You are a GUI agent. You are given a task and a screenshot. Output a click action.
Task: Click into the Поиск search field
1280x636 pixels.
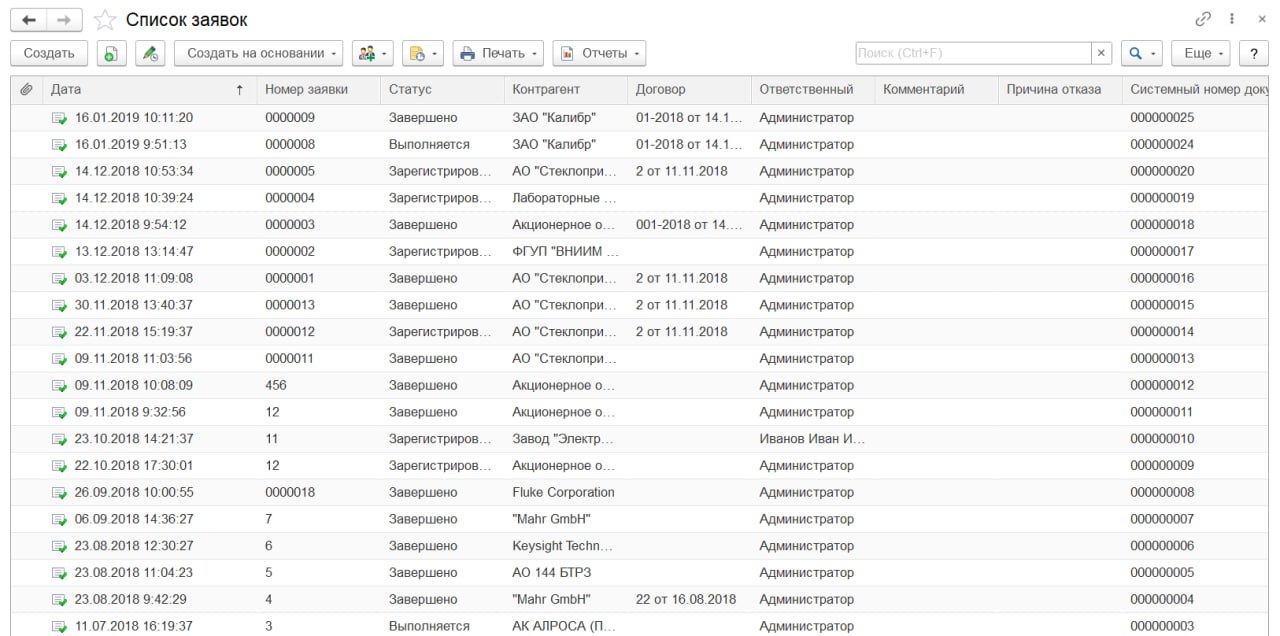pyautogui.click(x=972, y=53)
